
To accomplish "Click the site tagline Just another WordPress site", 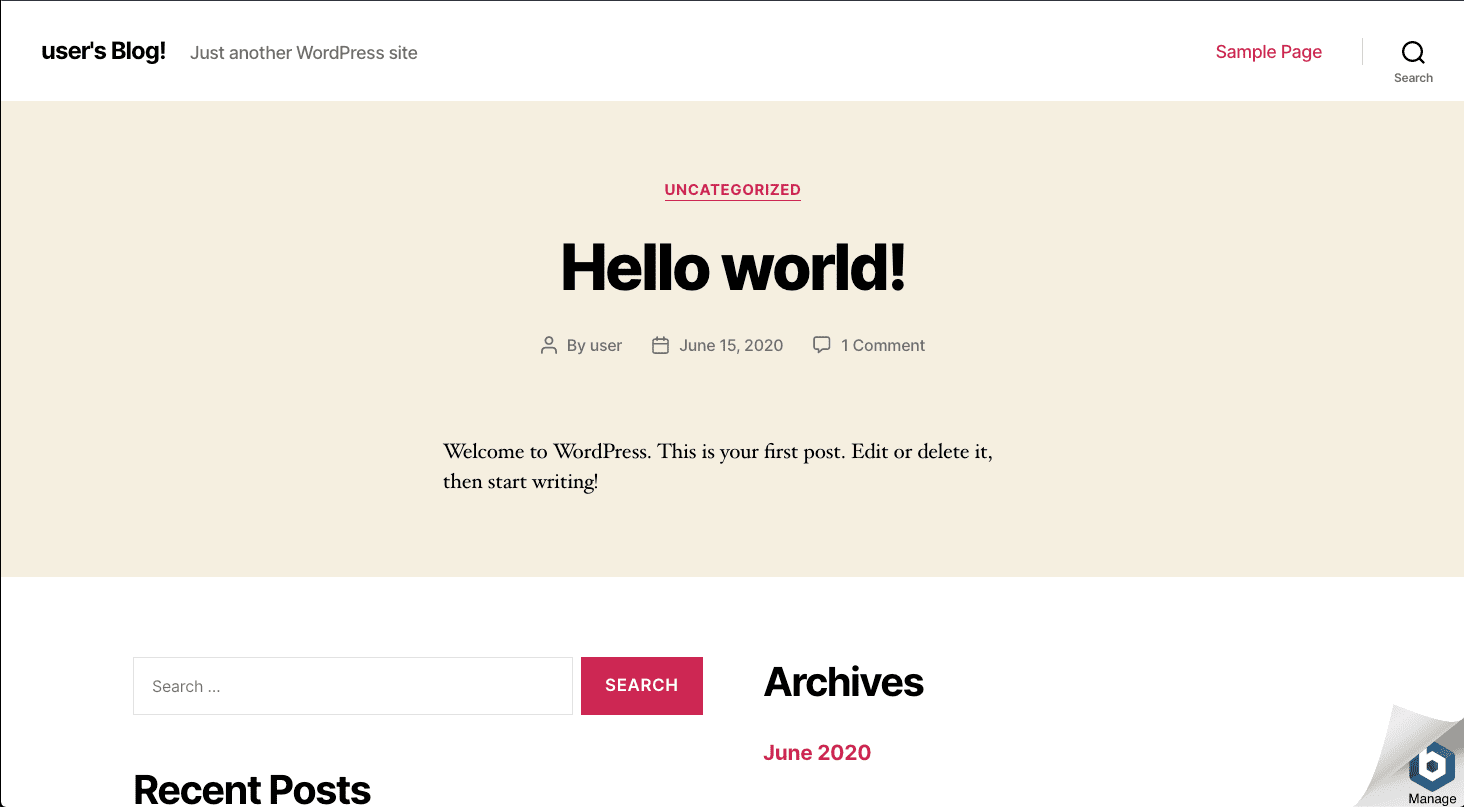I will click(x=304, y=53).
